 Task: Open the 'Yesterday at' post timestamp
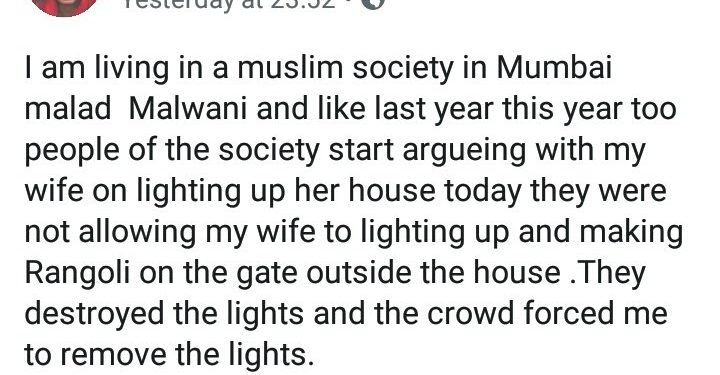pyautogui.click(x=231, y=5)
